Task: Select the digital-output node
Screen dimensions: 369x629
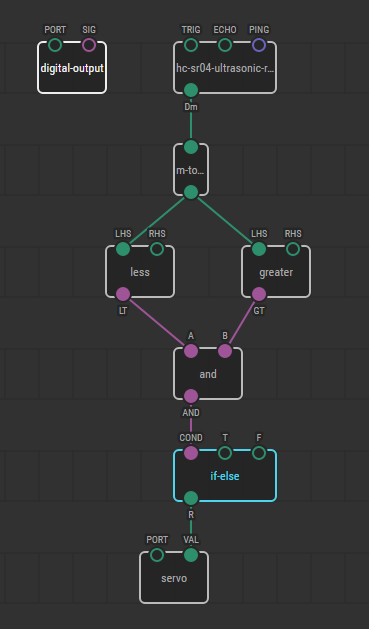Action: 72,68
